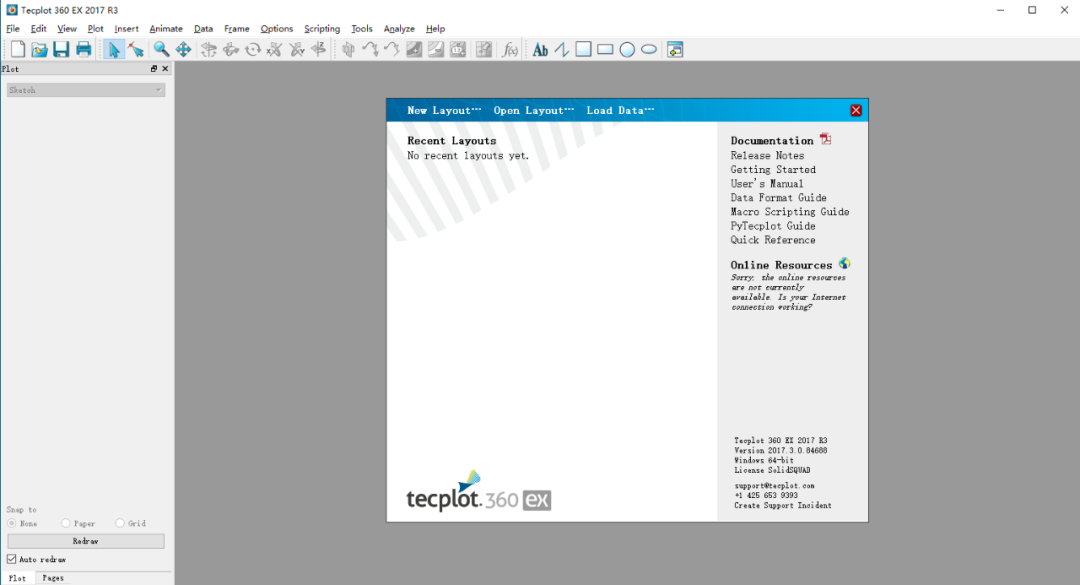The height and width of the screenshot is (585, 1080).
Task: Undock the Plot sidebar panel
Action: (x=154, y=69)
